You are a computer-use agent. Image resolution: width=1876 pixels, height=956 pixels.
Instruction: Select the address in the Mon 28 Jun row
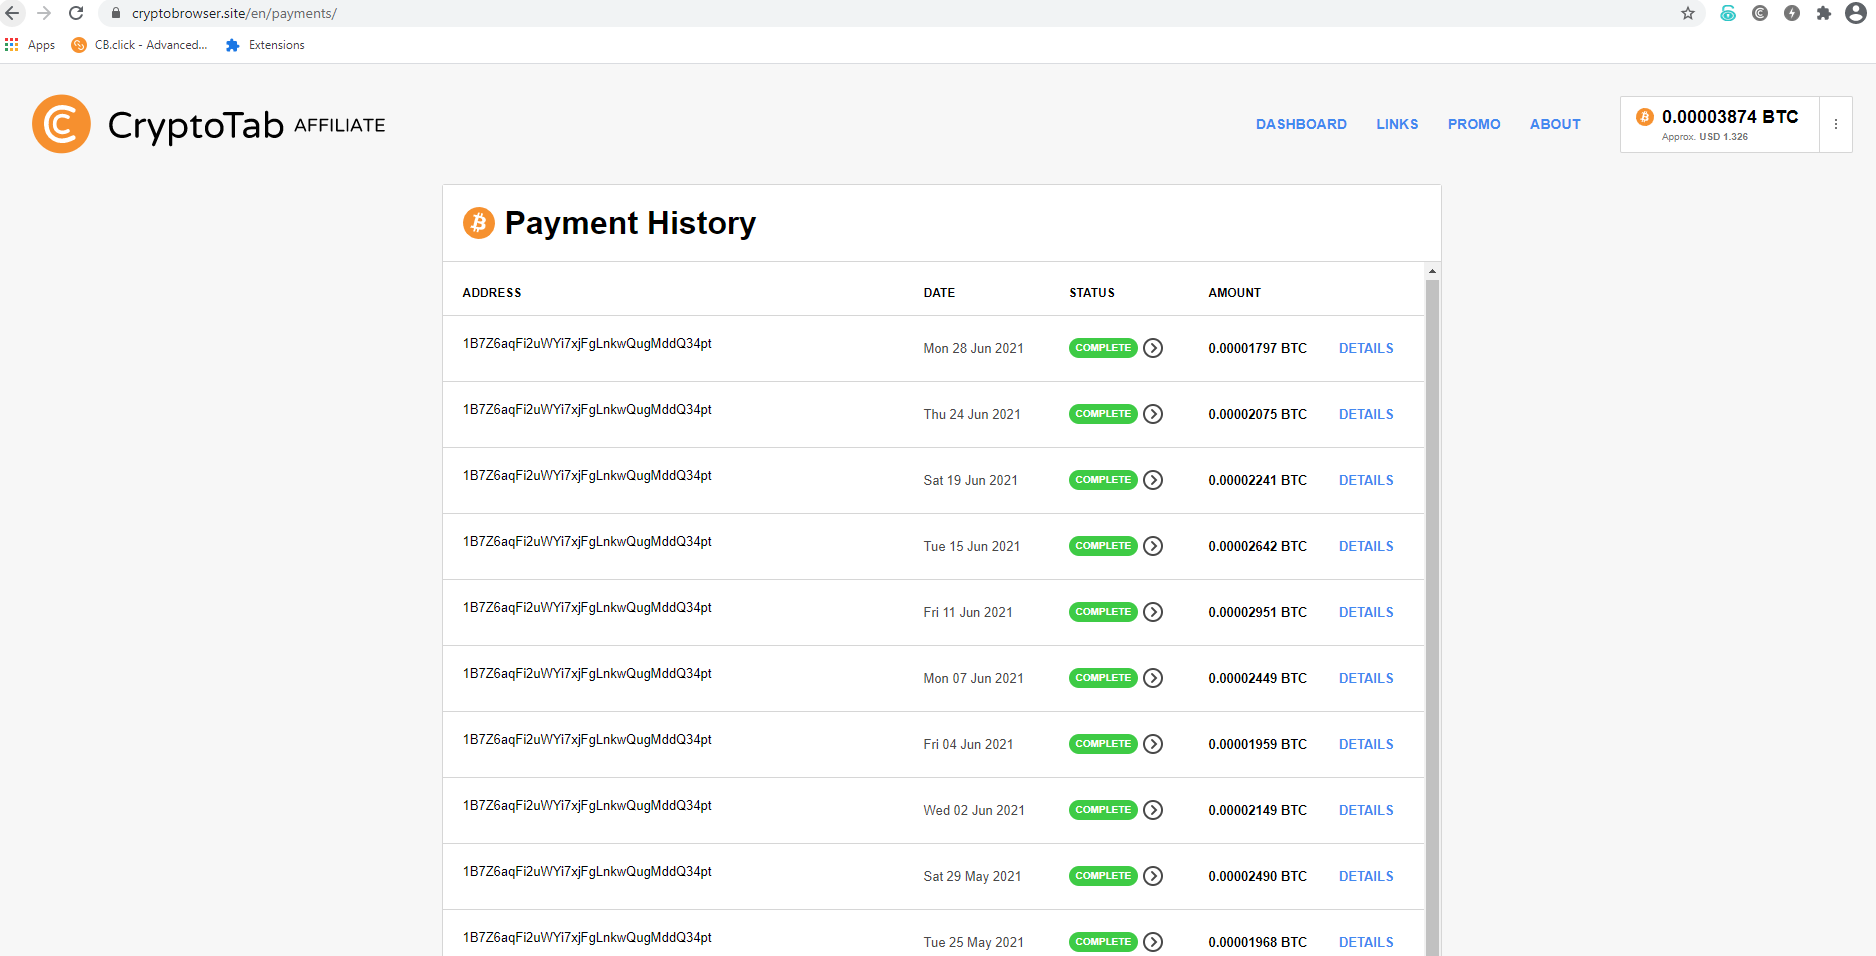587,344
